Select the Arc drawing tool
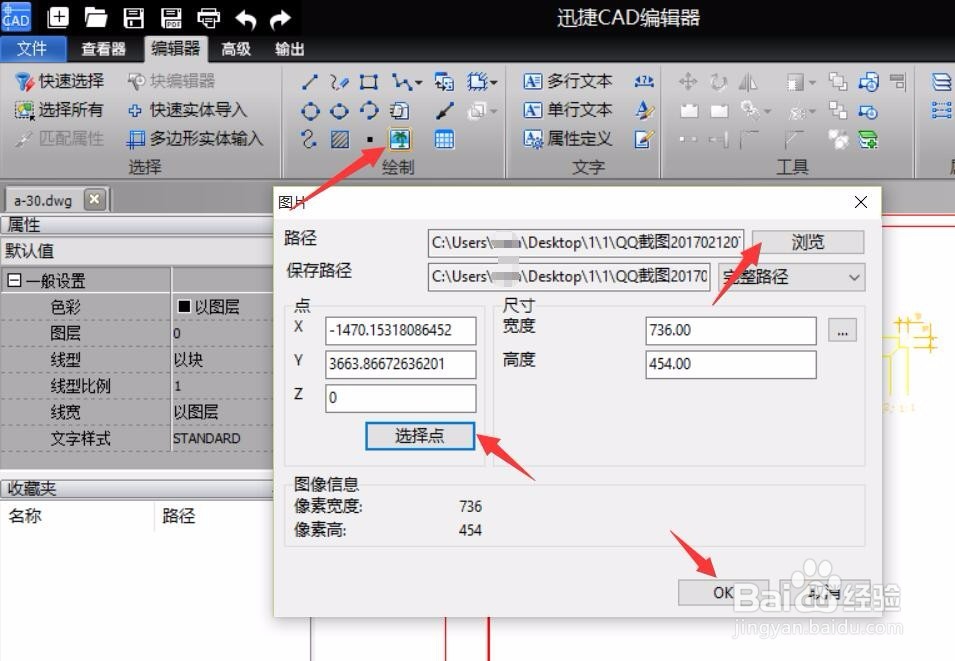The width and height of the screenshot is (955, 661). pyautogui.click(x=369, y=111)
